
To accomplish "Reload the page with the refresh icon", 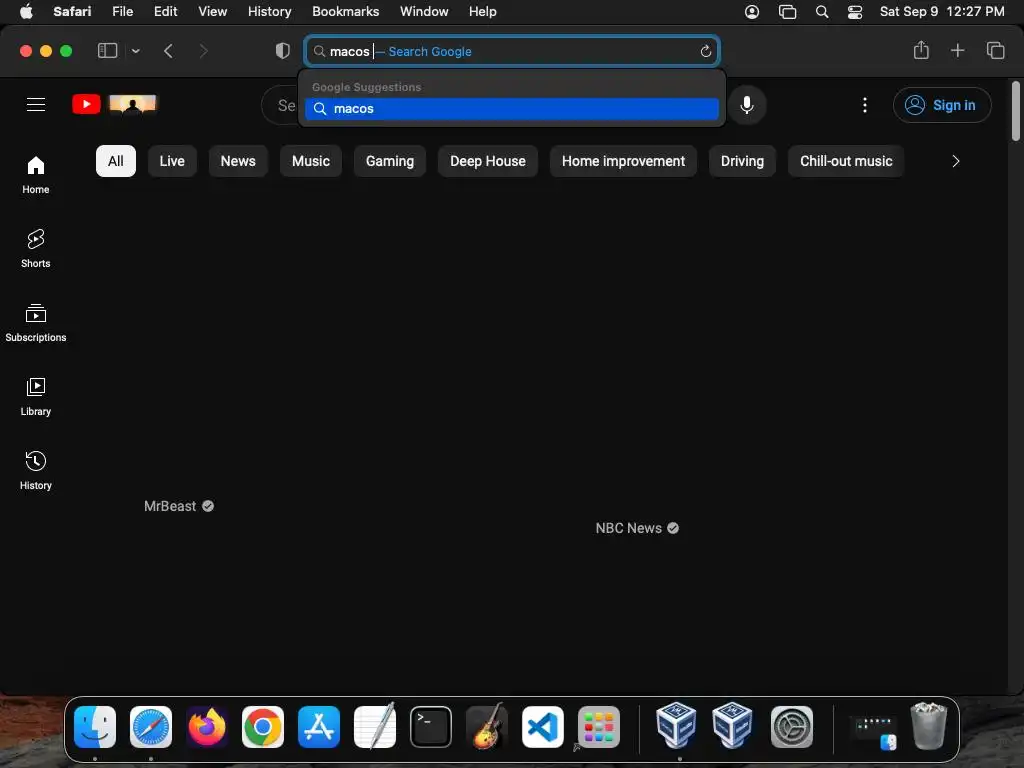I will click(x=705, y=52).
